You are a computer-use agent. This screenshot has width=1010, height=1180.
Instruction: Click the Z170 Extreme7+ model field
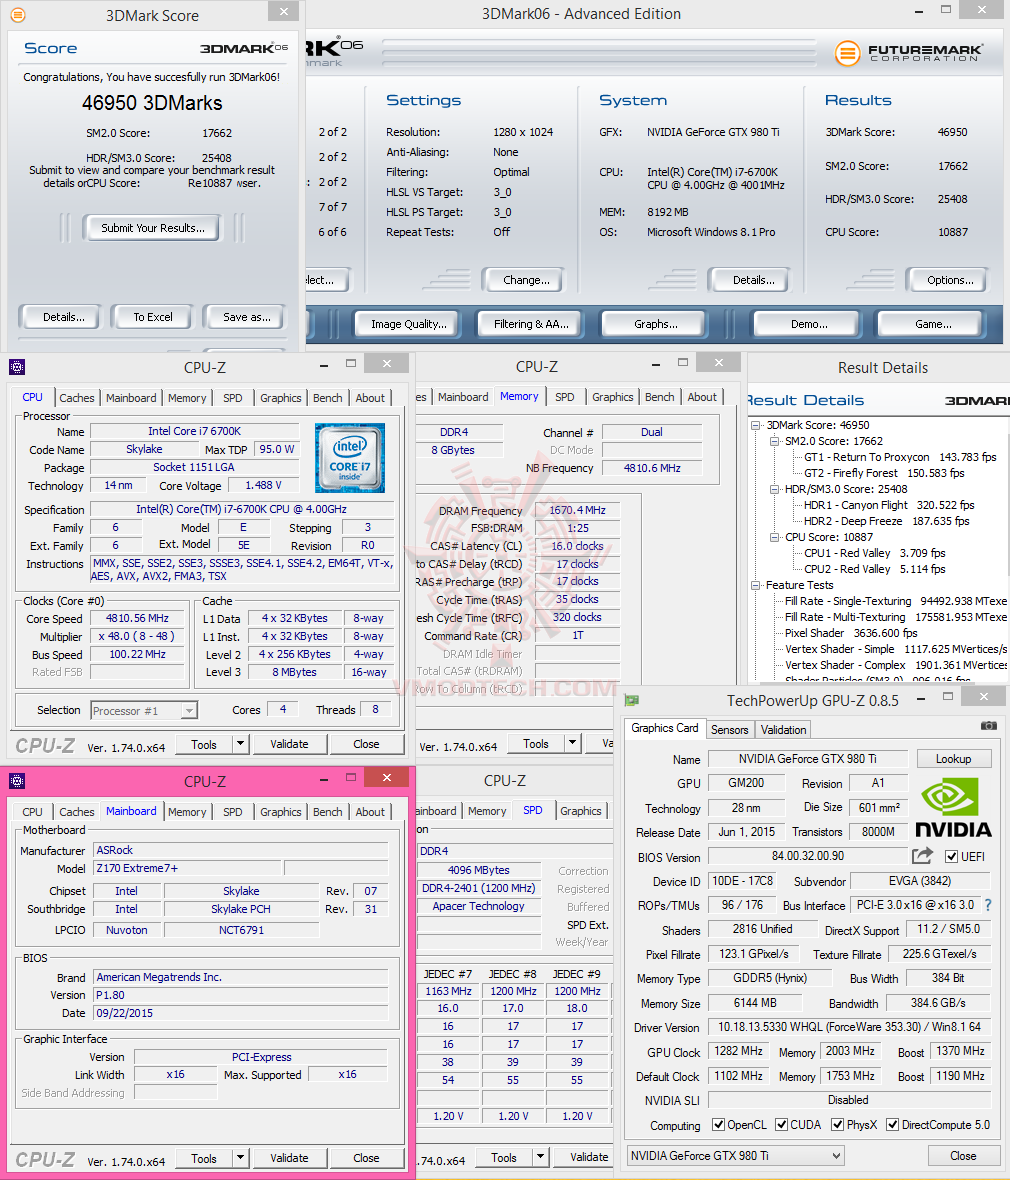[x=187, y=868]
